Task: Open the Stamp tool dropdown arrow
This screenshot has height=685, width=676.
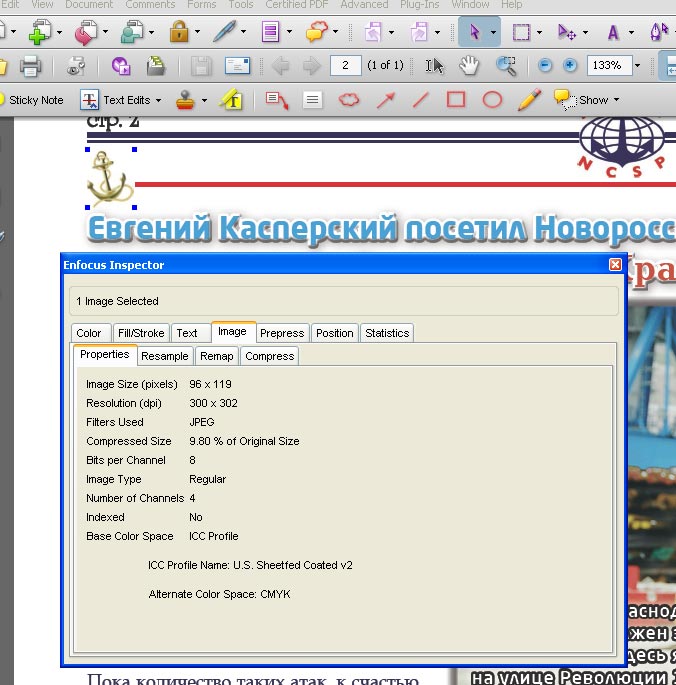Action: (204, 100)
